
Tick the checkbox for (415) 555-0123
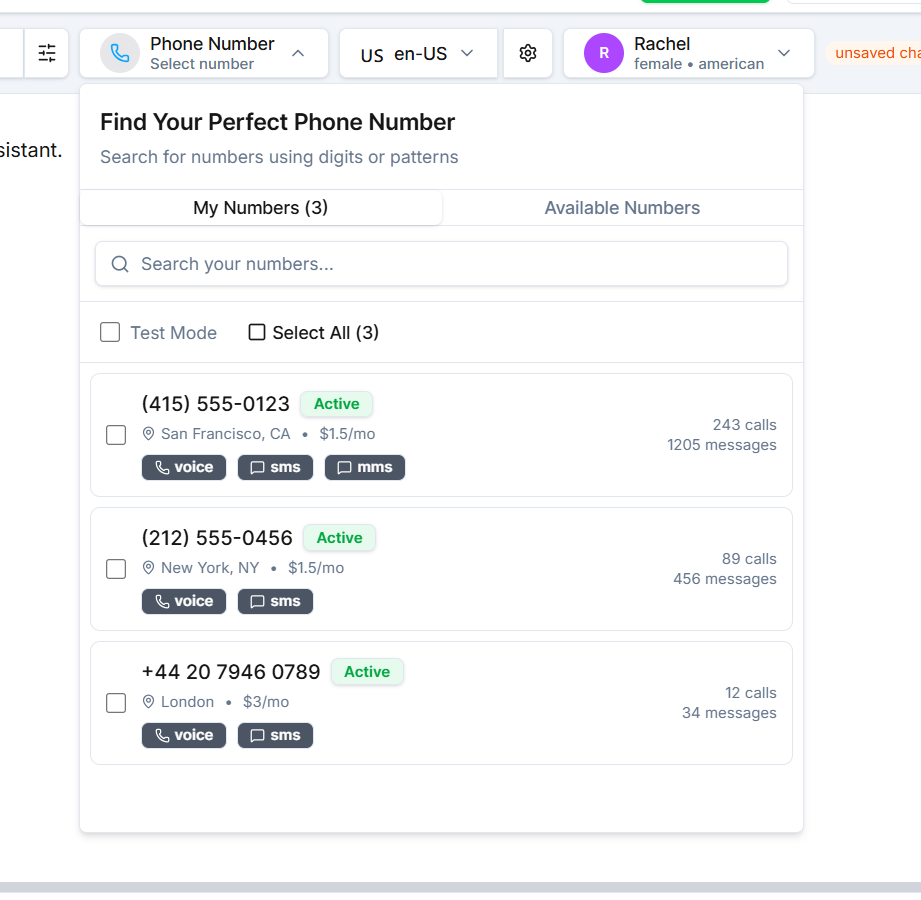pyautogui.click(x=116, y=435)
